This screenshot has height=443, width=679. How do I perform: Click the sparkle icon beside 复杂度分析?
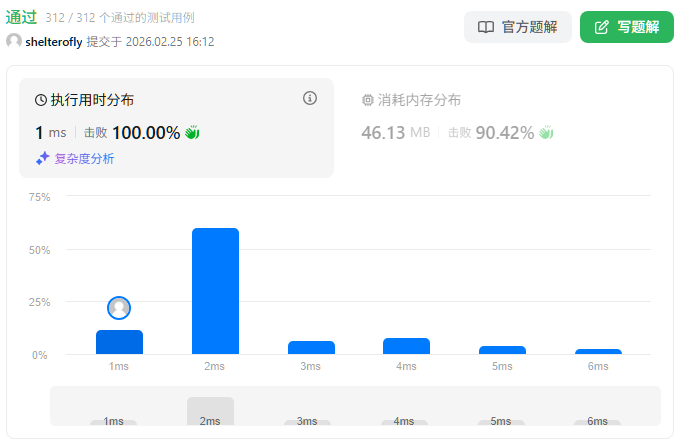click(42, 158)
